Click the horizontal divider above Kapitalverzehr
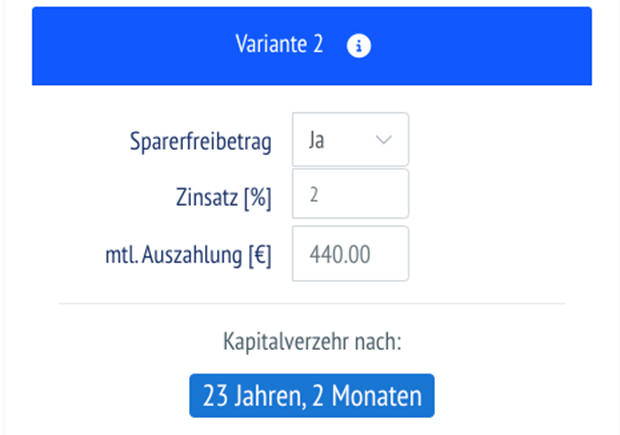This screenshot has width=620, height=435. [312, 303]
